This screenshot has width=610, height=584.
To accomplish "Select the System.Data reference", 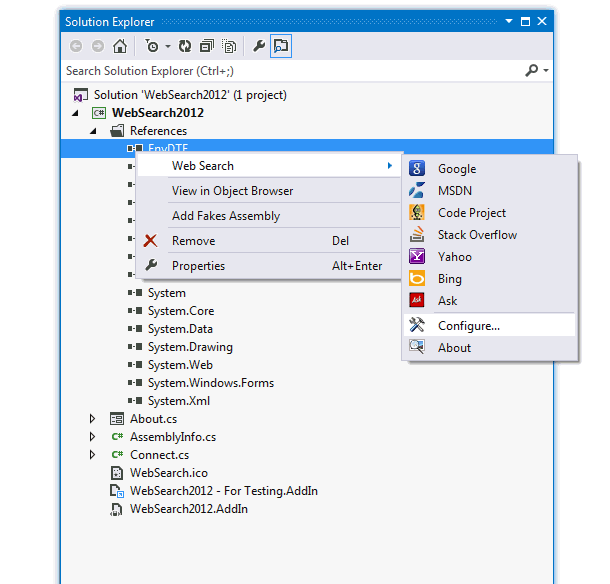I will coord(180,329).
